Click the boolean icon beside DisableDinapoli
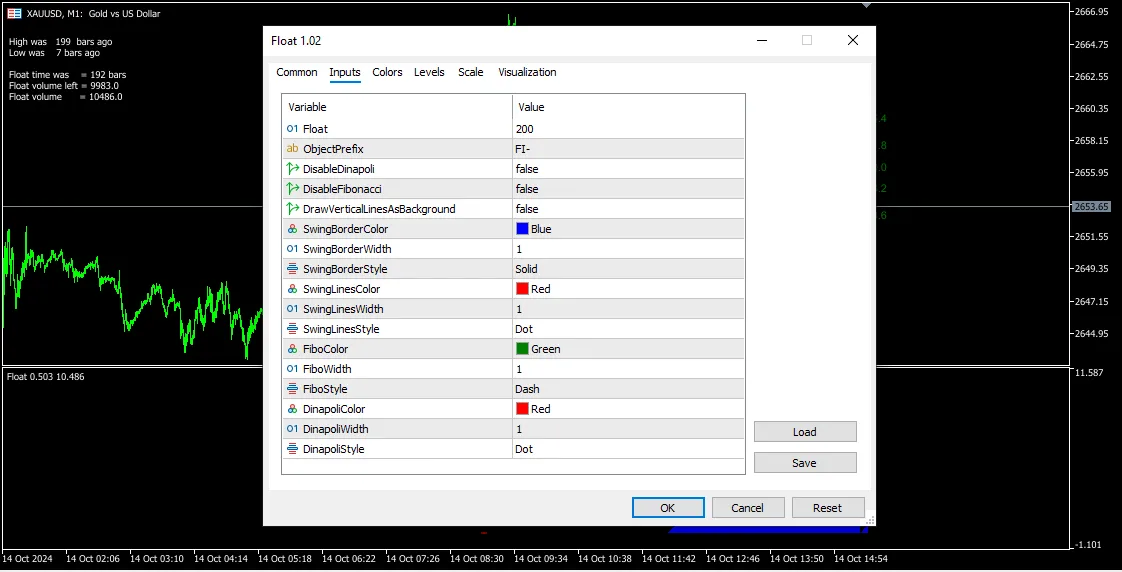 pos(292,169)
